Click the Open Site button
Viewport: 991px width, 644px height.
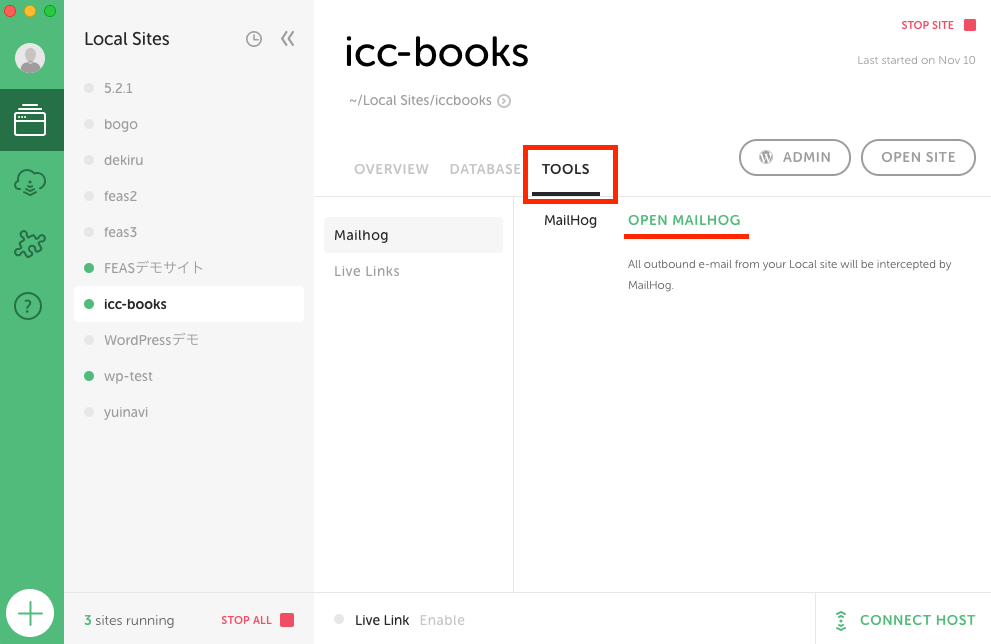(x=918, y=157)
